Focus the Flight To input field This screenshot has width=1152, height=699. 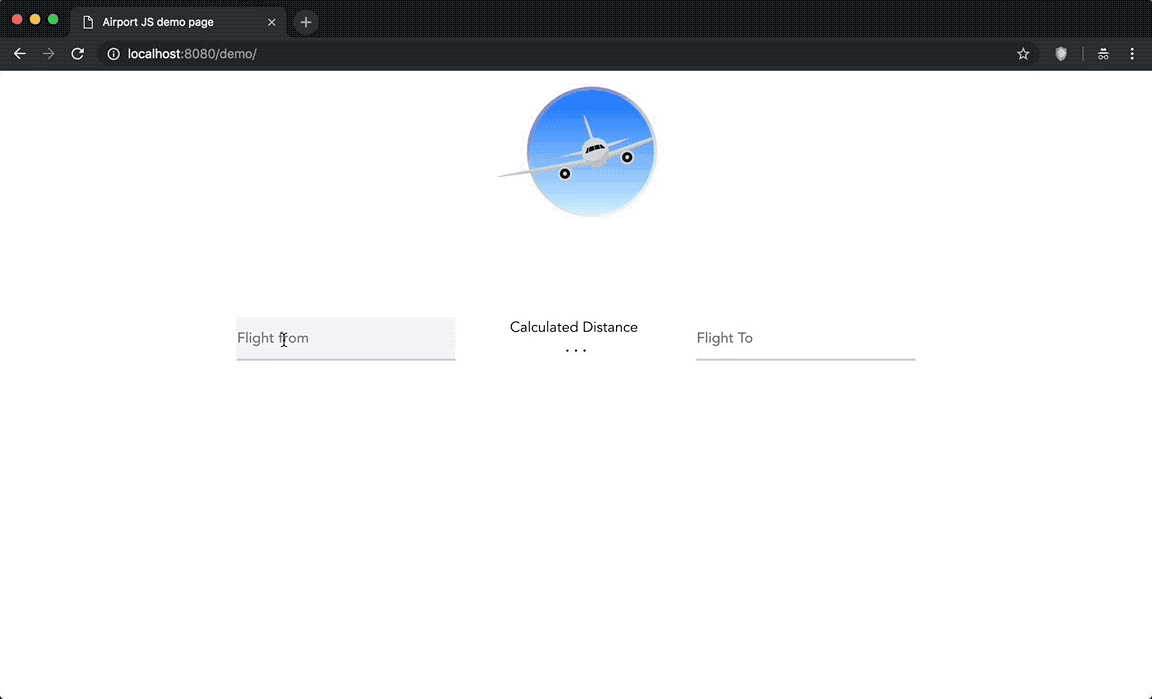[805, 338]
